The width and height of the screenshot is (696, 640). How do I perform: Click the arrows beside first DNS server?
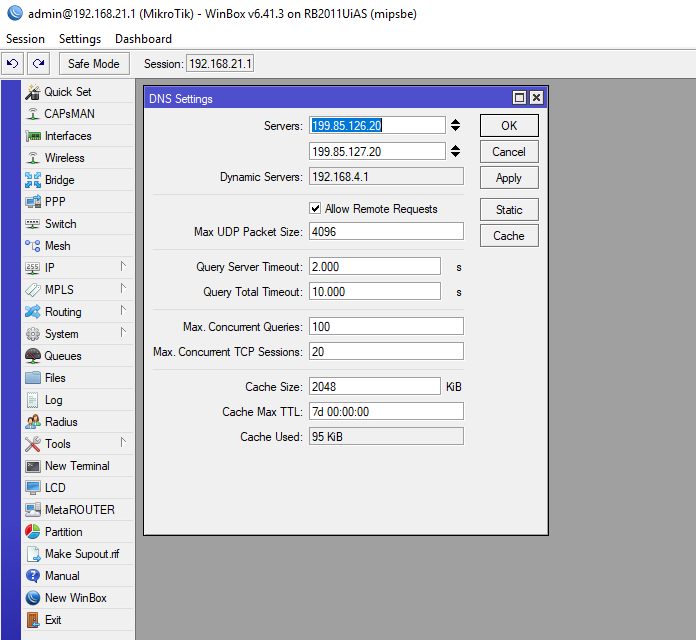coord(455,125)
